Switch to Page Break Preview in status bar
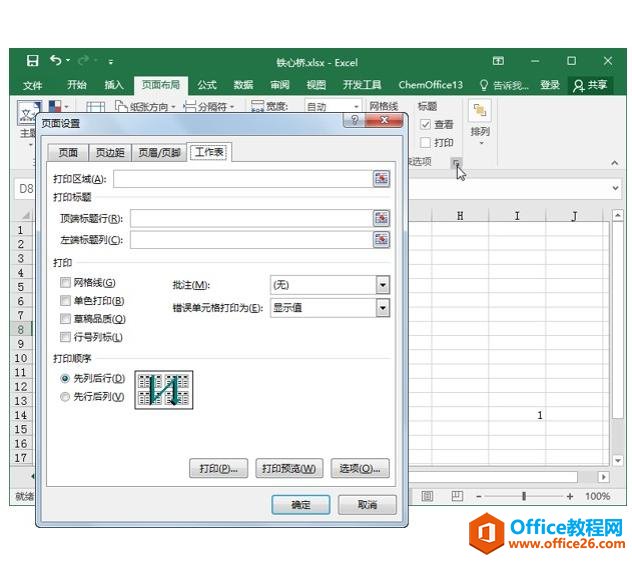The image size is (632, 561). click(x=457, y=496)
